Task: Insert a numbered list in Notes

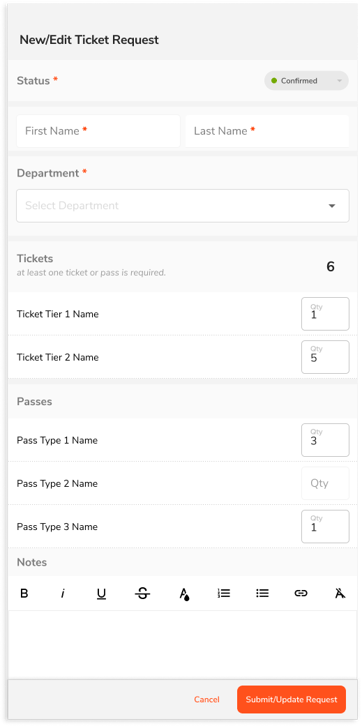Action: [224, 593]
